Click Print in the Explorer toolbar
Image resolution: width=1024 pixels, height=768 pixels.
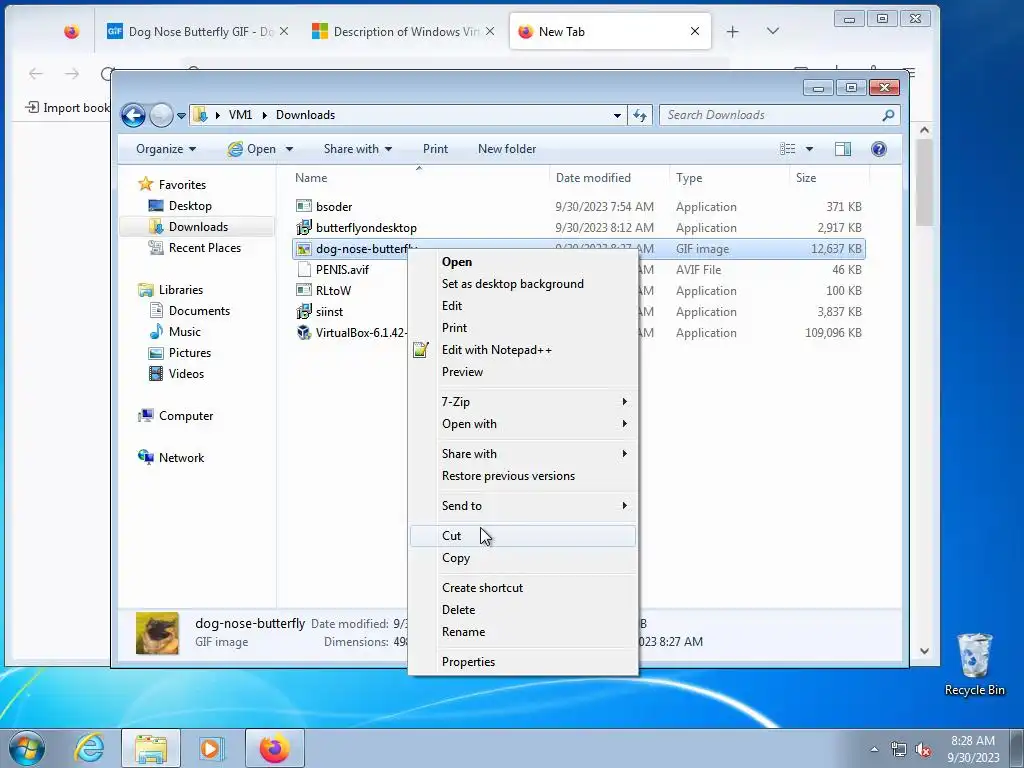pyautogui.click(x=435, y=149)
